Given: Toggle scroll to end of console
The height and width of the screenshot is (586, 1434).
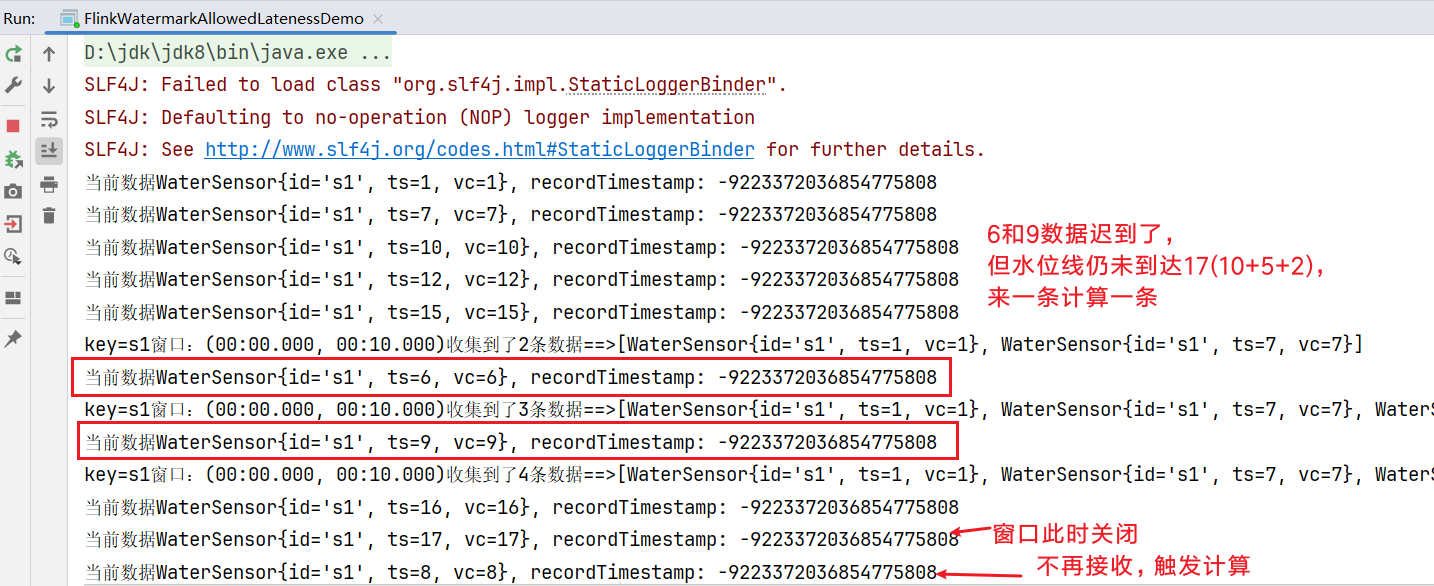Looking at the screenshot, I should point(48,151).
